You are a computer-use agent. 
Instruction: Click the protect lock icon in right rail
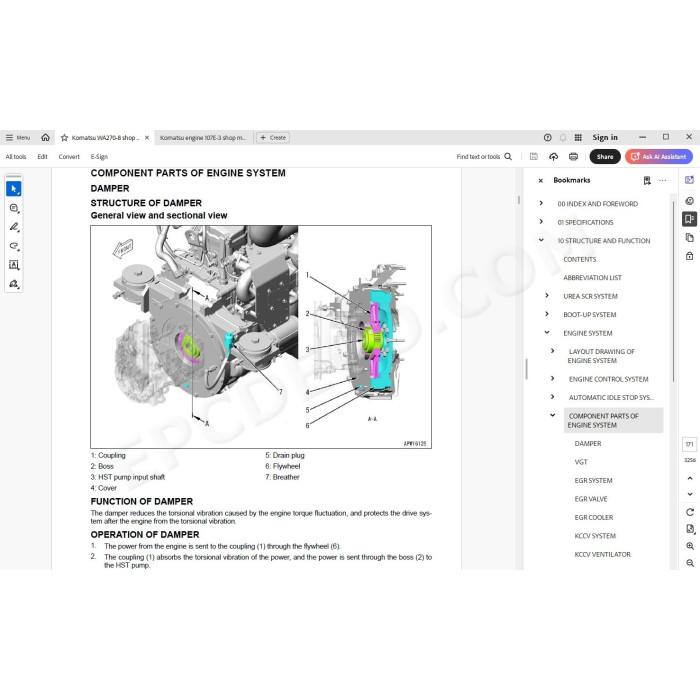click(x=690, y=256)
